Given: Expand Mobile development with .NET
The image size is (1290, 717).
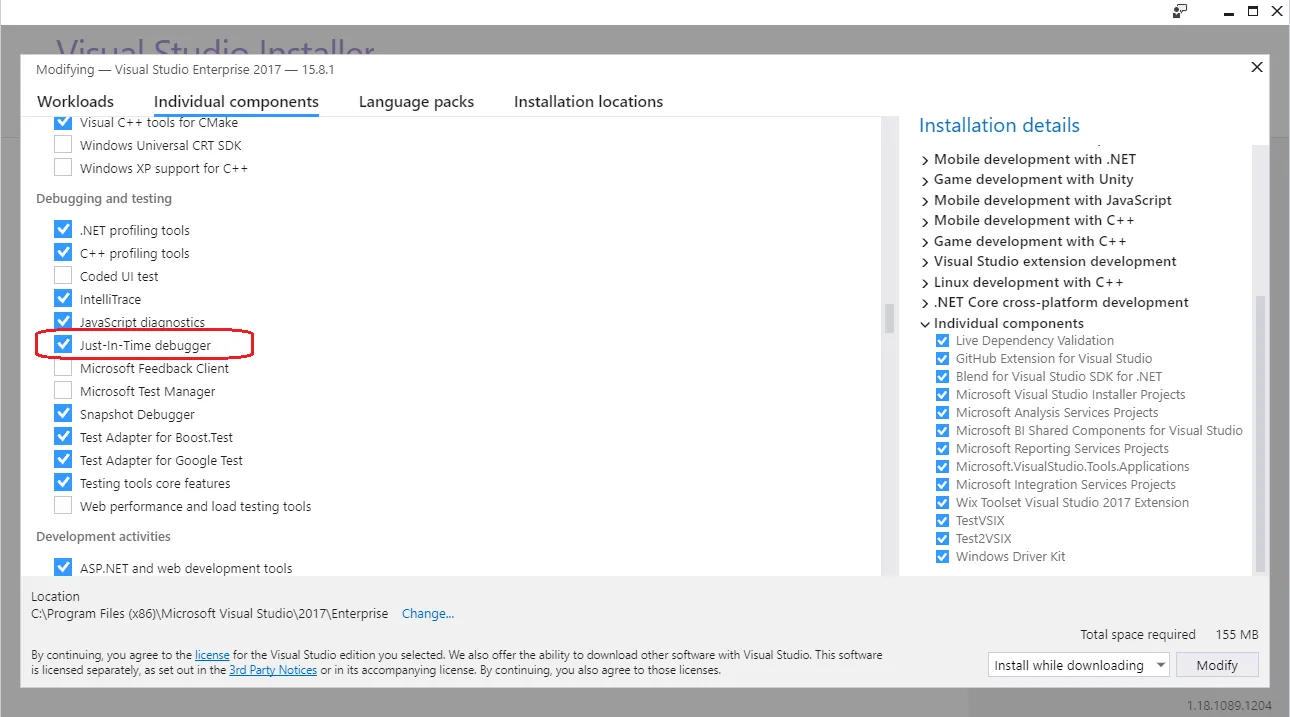Looking at the screenshot, I should [925, 159].
